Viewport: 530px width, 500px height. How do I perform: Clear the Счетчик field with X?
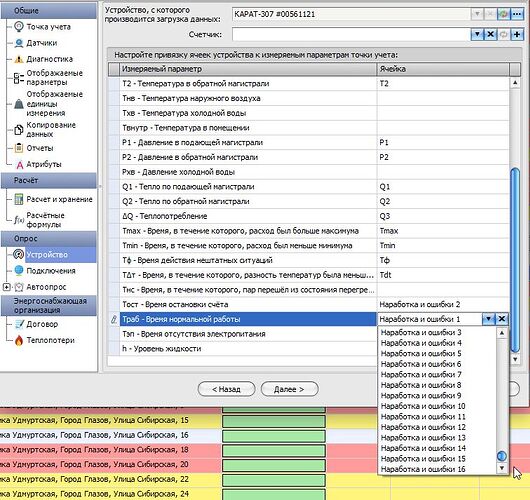click(490, 34)
